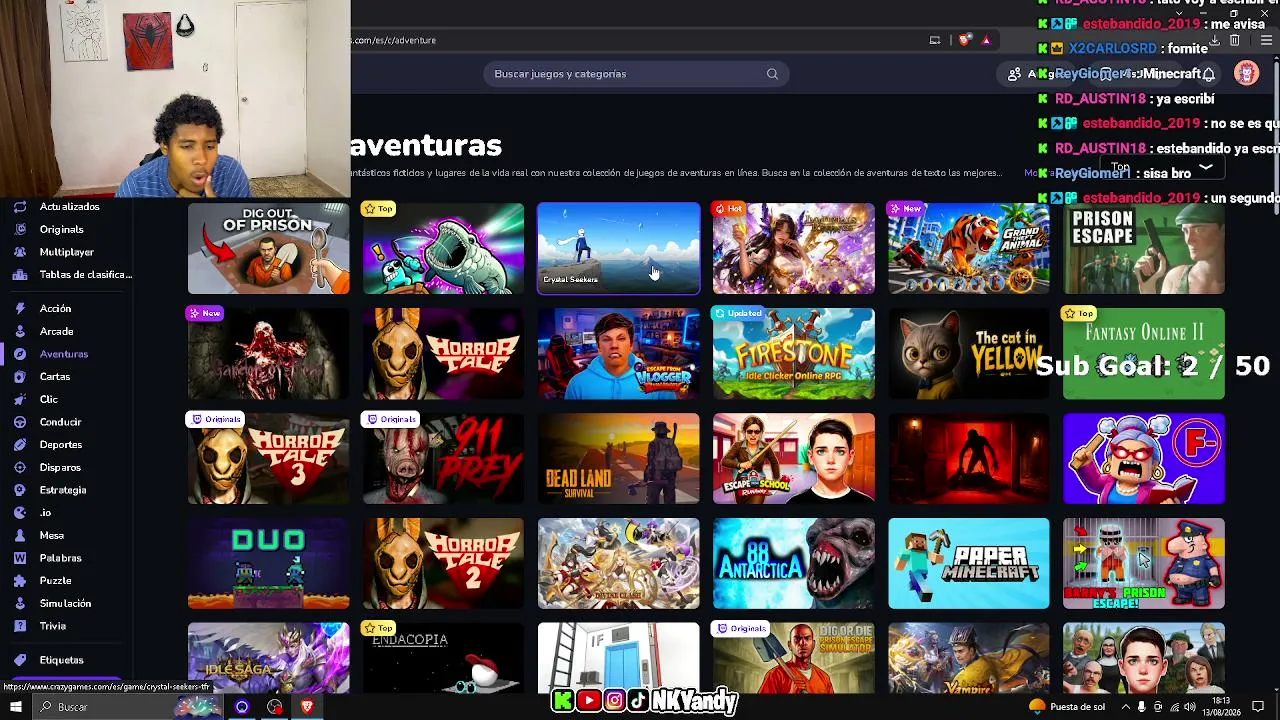The width and height of the screenshot is (1280, 720).
Task: Open the taskbar clock and date
Action: (1222, 707)
